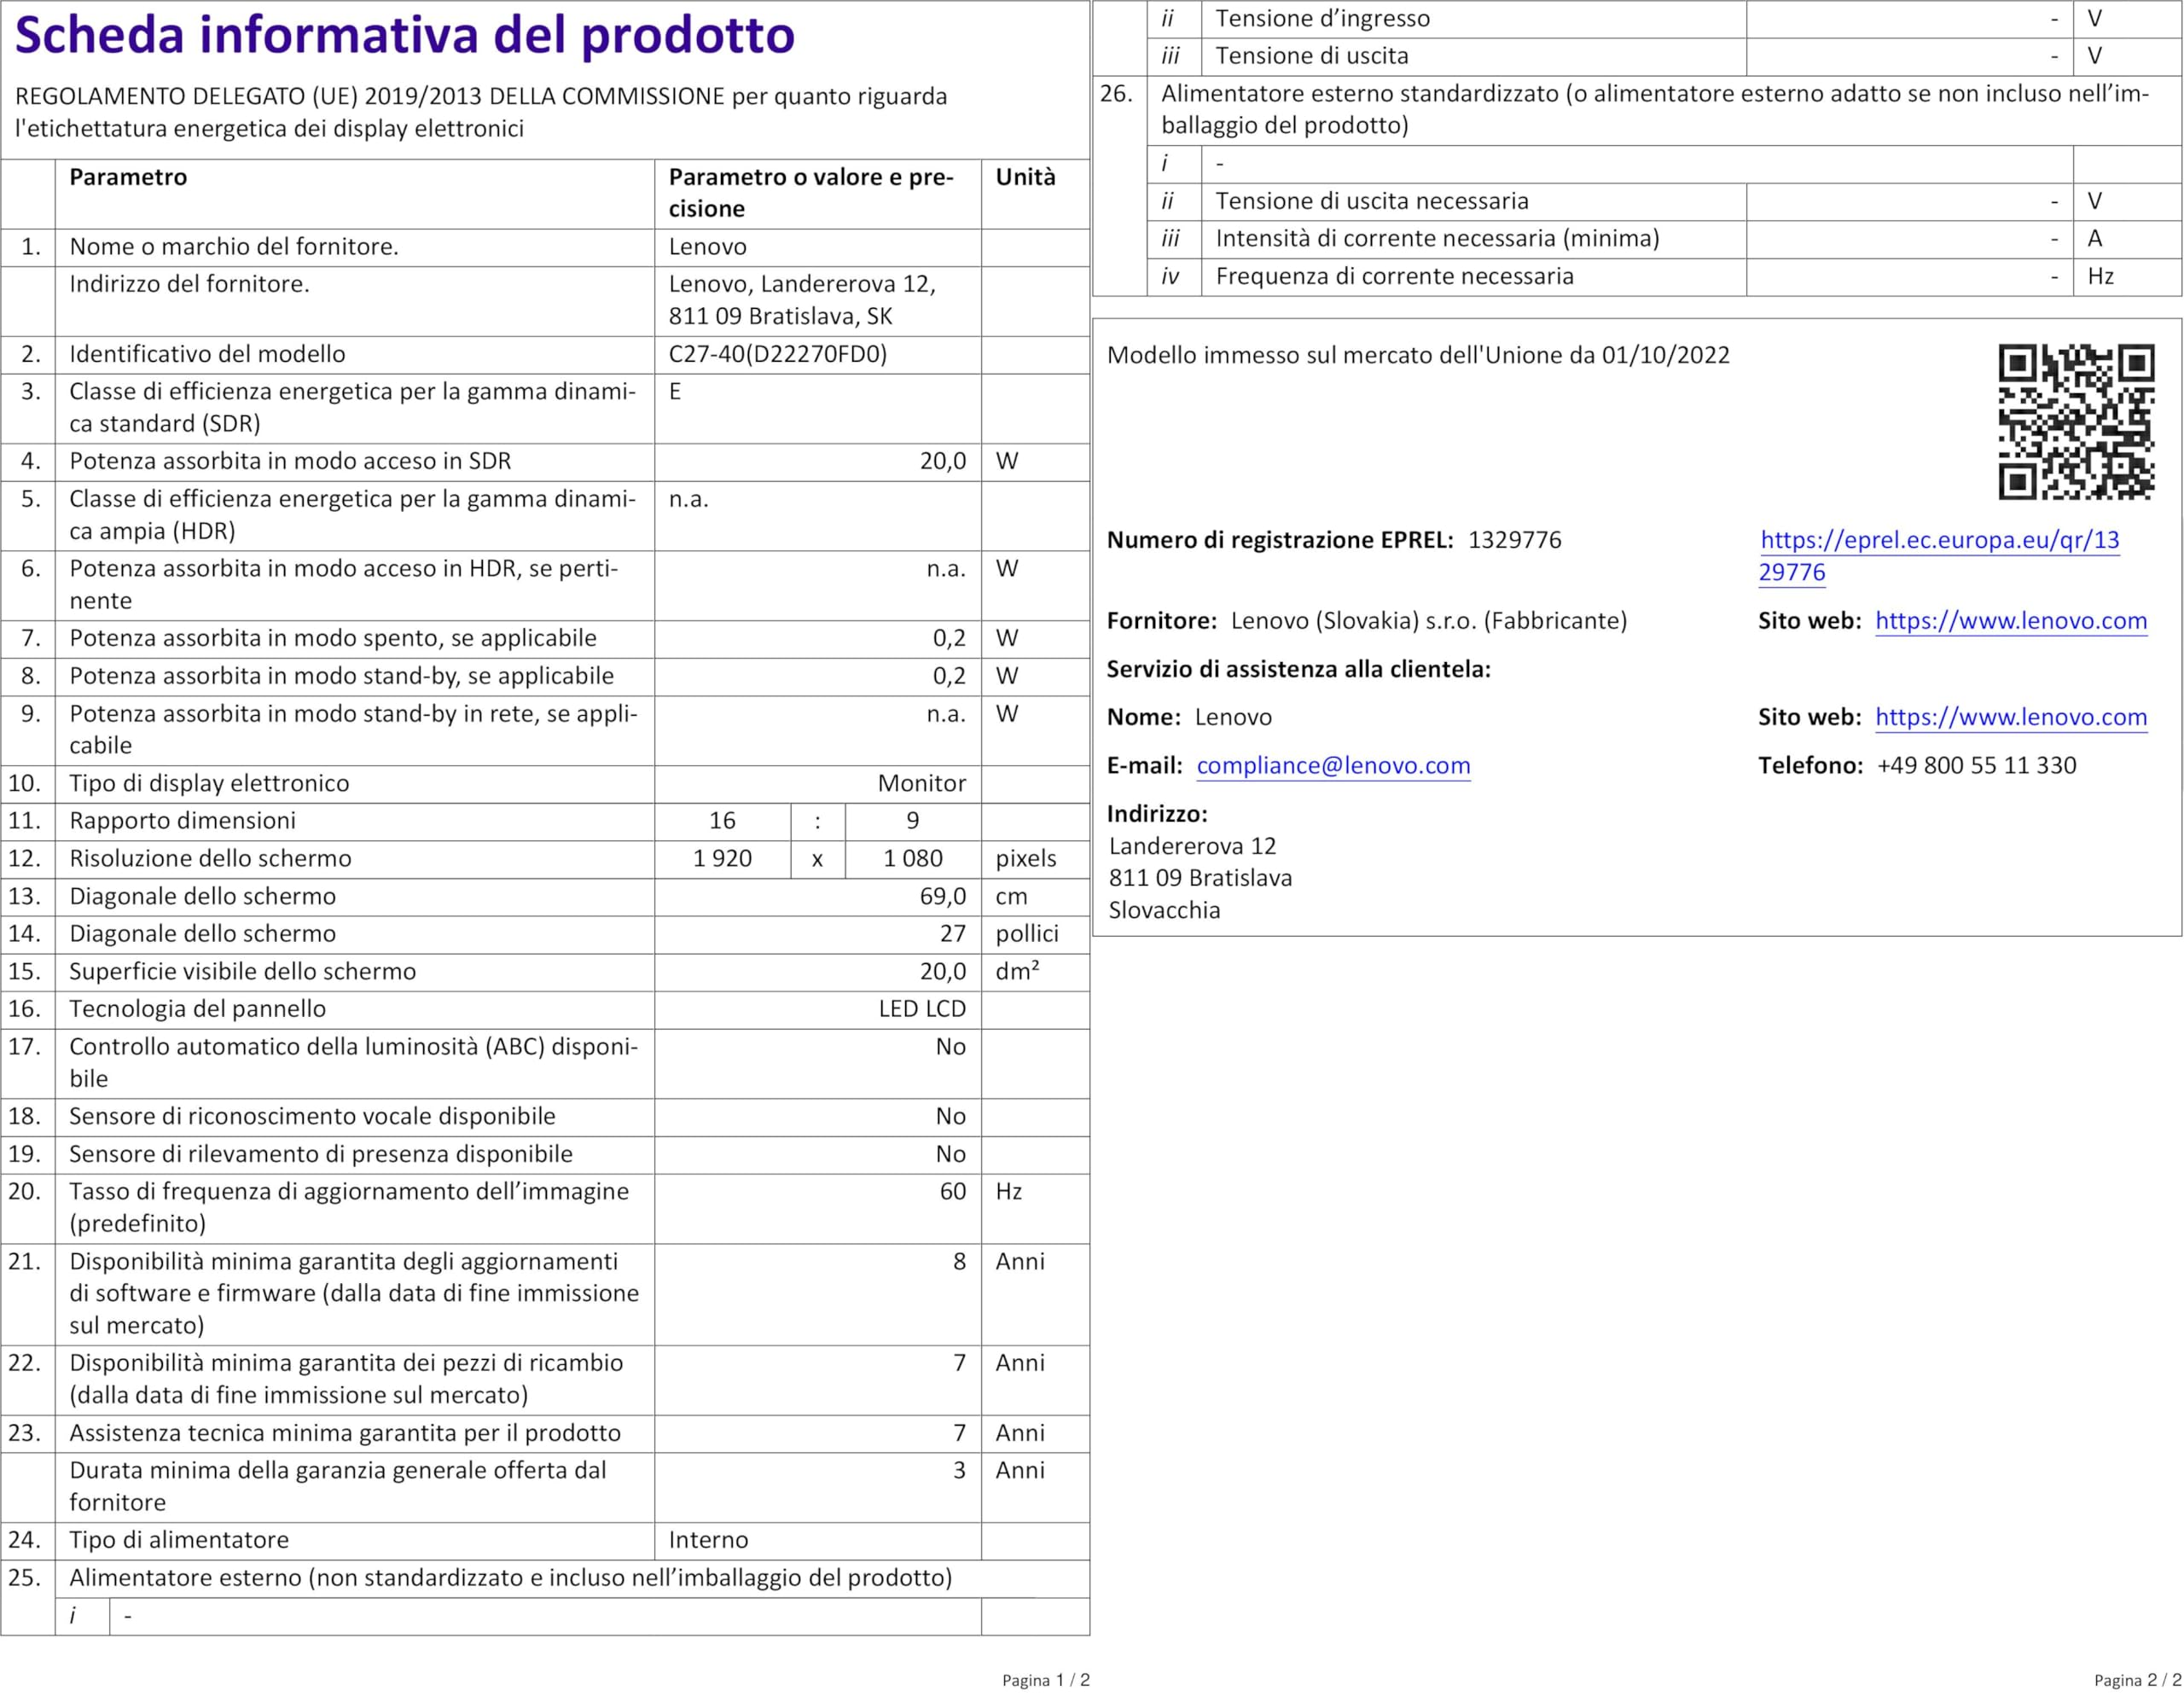Click the 'Unità' column header
This screenshot has width=2184, height=1708.
[1025, 177]
